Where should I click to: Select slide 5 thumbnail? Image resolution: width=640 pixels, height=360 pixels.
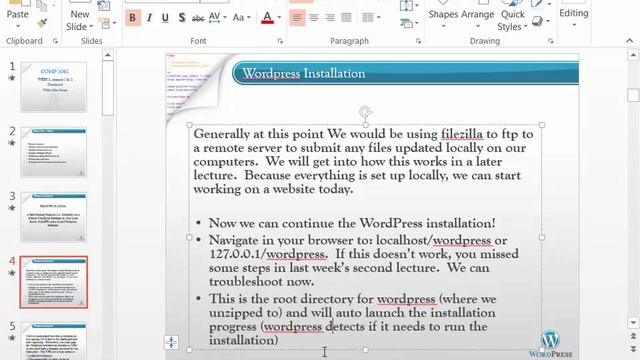coord(53,341)
